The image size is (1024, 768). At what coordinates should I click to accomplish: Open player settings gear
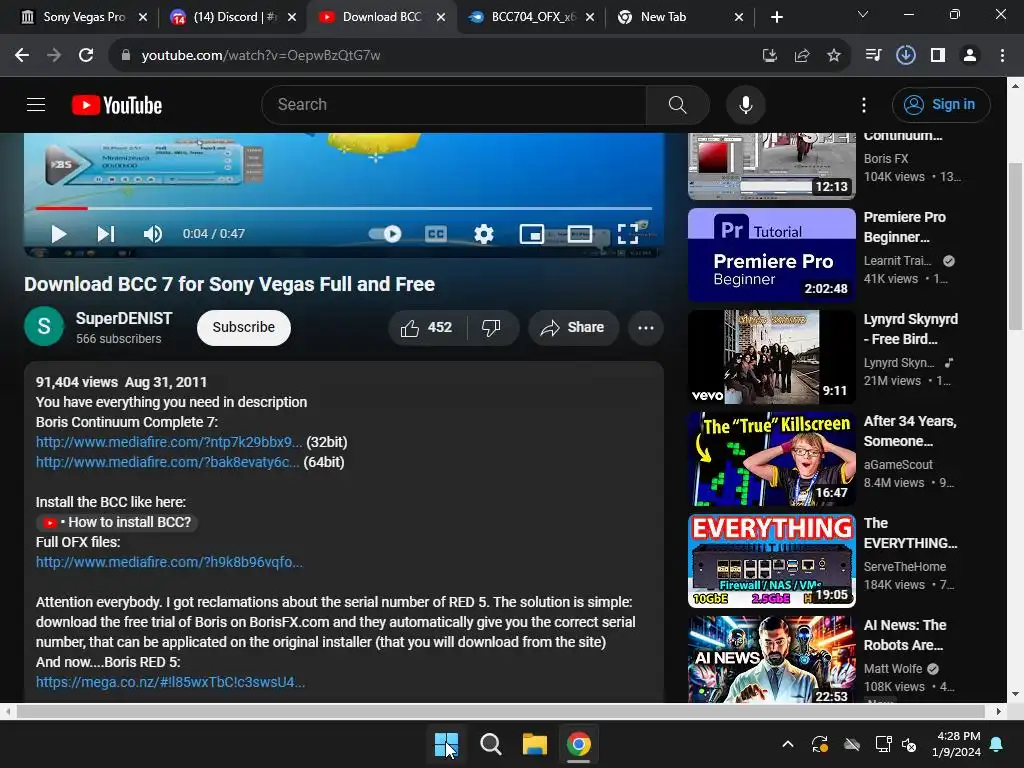pos(483,234)
